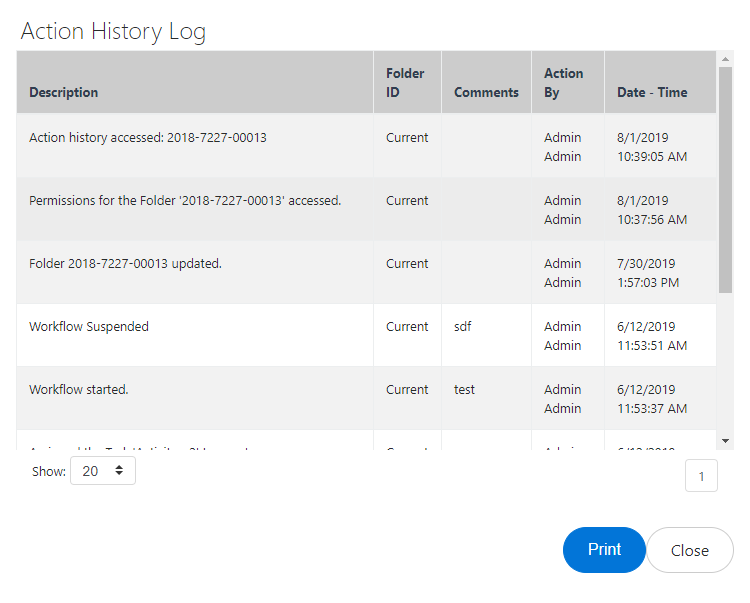
Task: Click the 6/12/2019 11:53:37 AM timestamp
Action: [x=652, y=399]
